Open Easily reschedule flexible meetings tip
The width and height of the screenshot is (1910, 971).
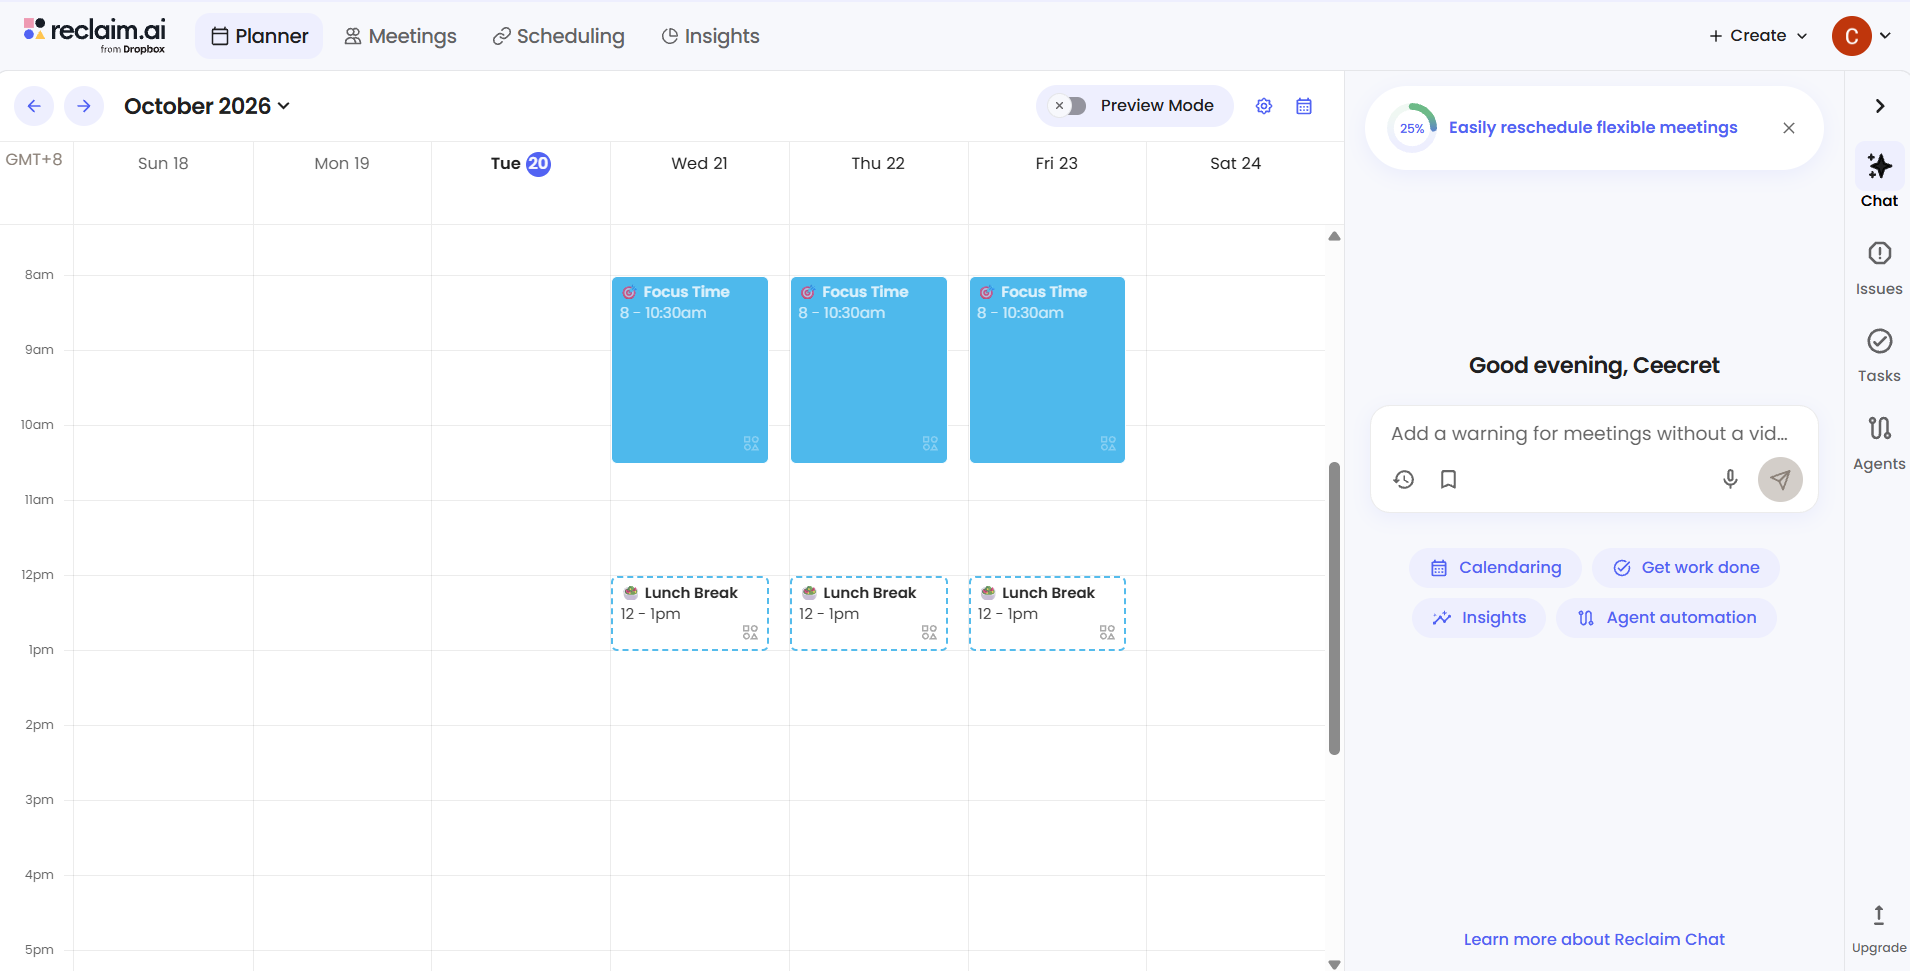tap(1593, 127)
